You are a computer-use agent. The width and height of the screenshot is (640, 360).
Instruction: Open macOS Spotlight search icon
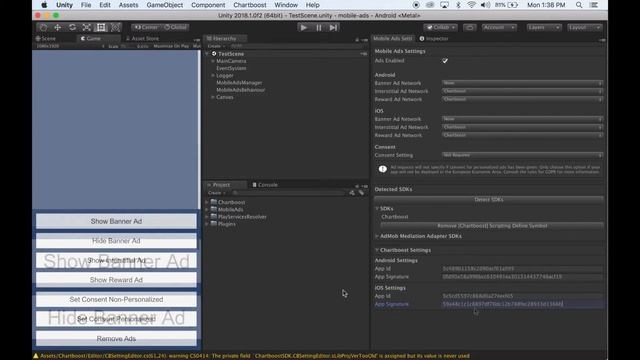tap(579, 5)
